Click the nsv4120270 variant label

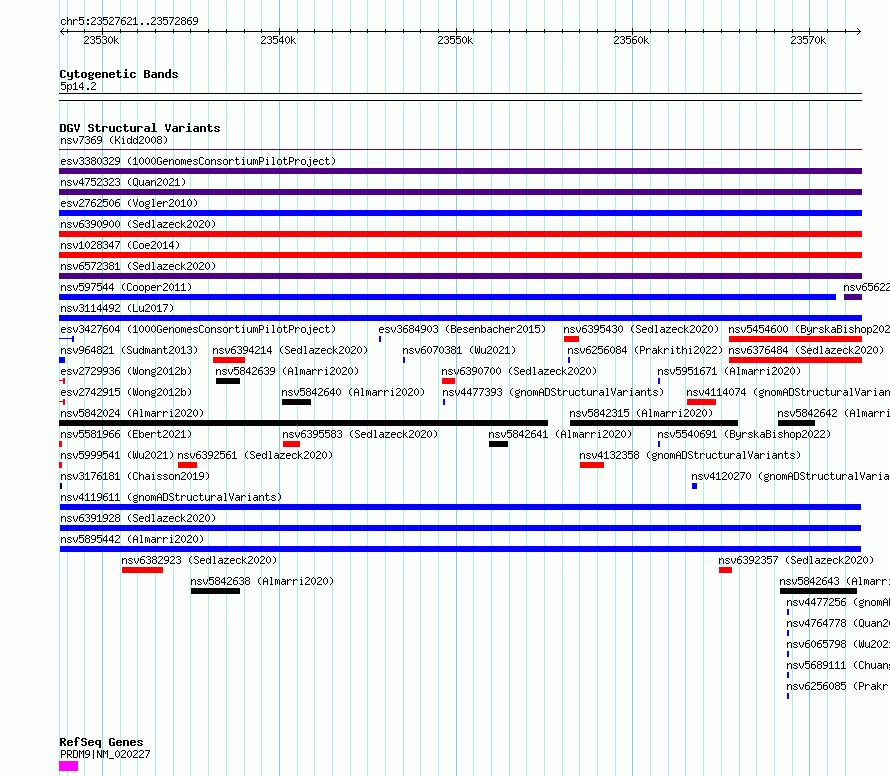click(790, 476)
